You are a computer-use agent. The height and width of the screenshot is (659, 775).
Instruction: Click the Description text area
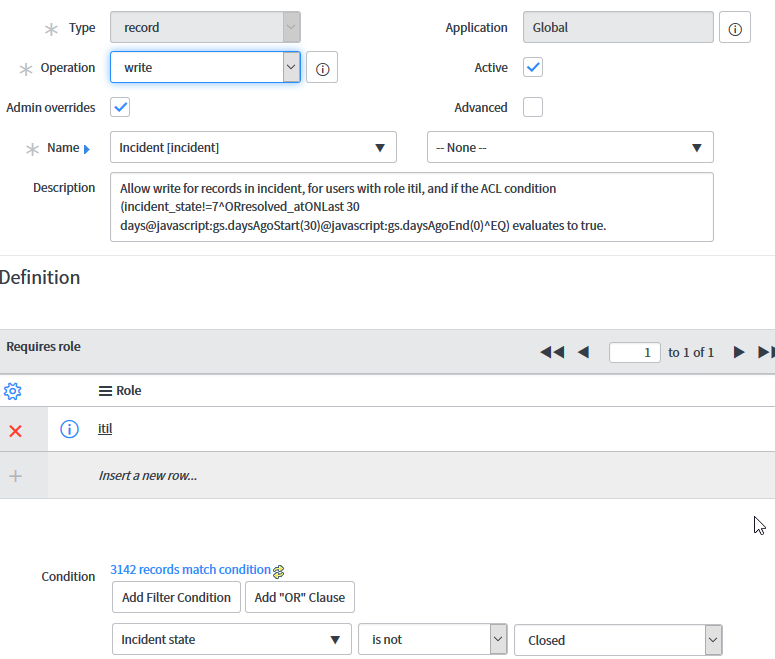tap(412, 207)
